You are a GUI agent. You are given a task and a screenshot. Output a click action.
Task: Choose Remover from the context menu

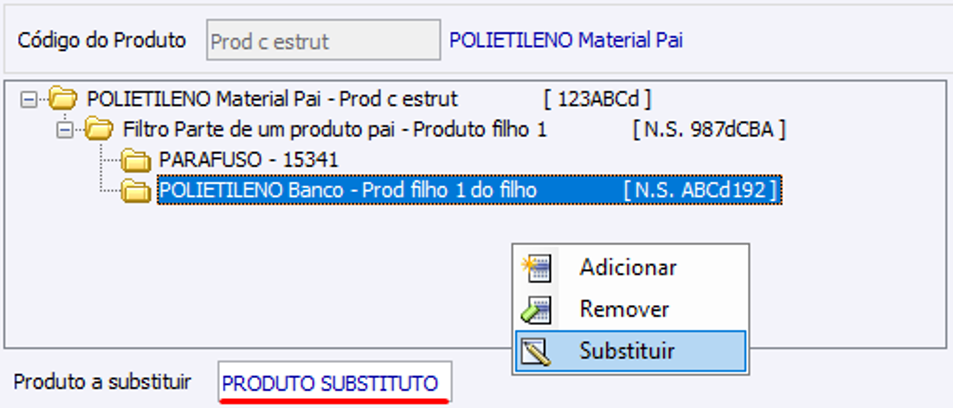click(624, 310)
